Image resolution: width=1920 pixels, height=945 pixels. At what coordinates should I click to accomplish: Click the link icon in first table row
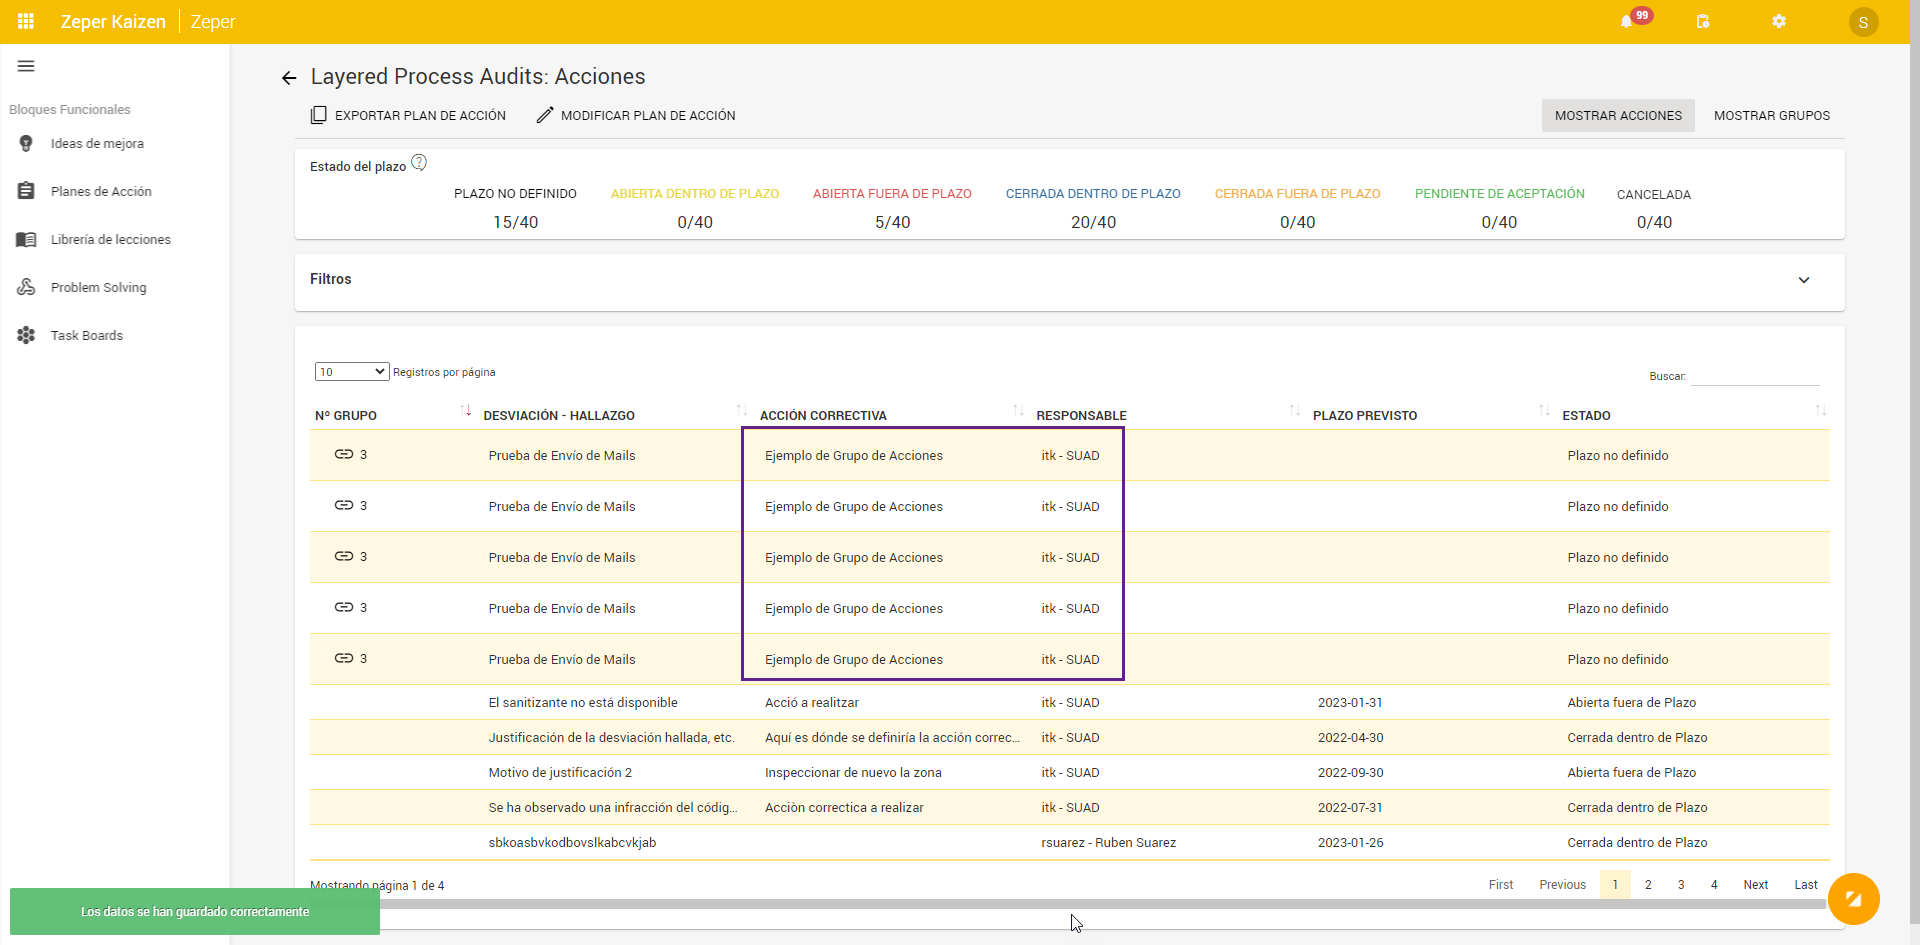(344, 454)
